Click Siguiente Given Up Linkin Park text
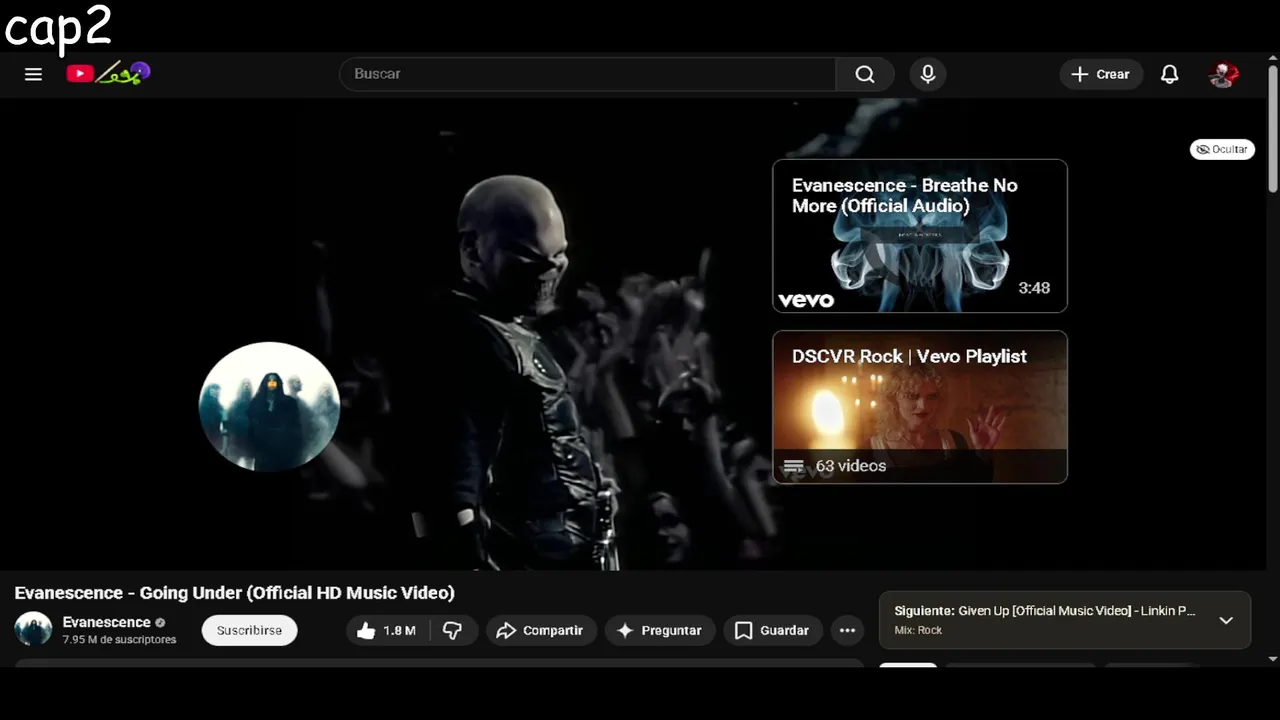 click(1045, 611)
